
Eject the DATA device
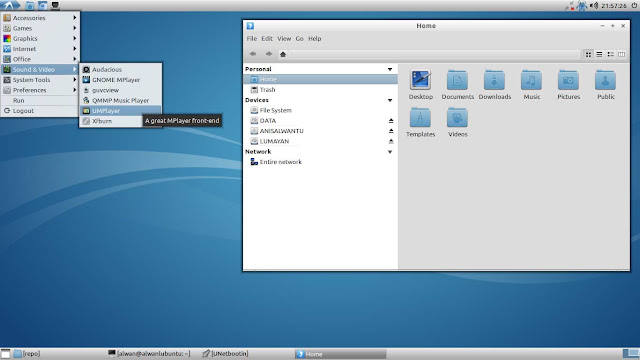(x=391, y=121)
